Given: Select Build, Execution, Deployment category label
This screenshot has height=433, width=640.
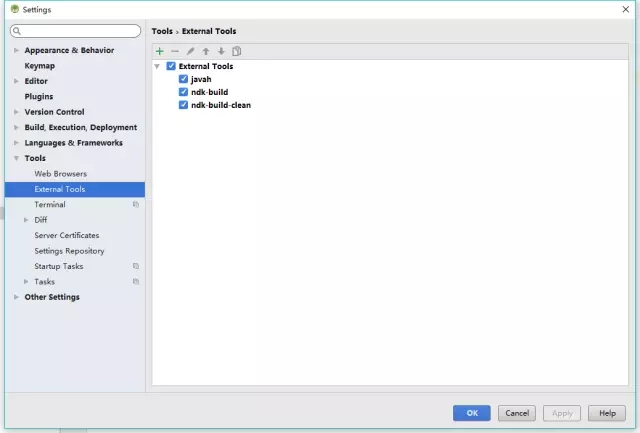Looking at the screenshot, I should (x=81, y=127).
